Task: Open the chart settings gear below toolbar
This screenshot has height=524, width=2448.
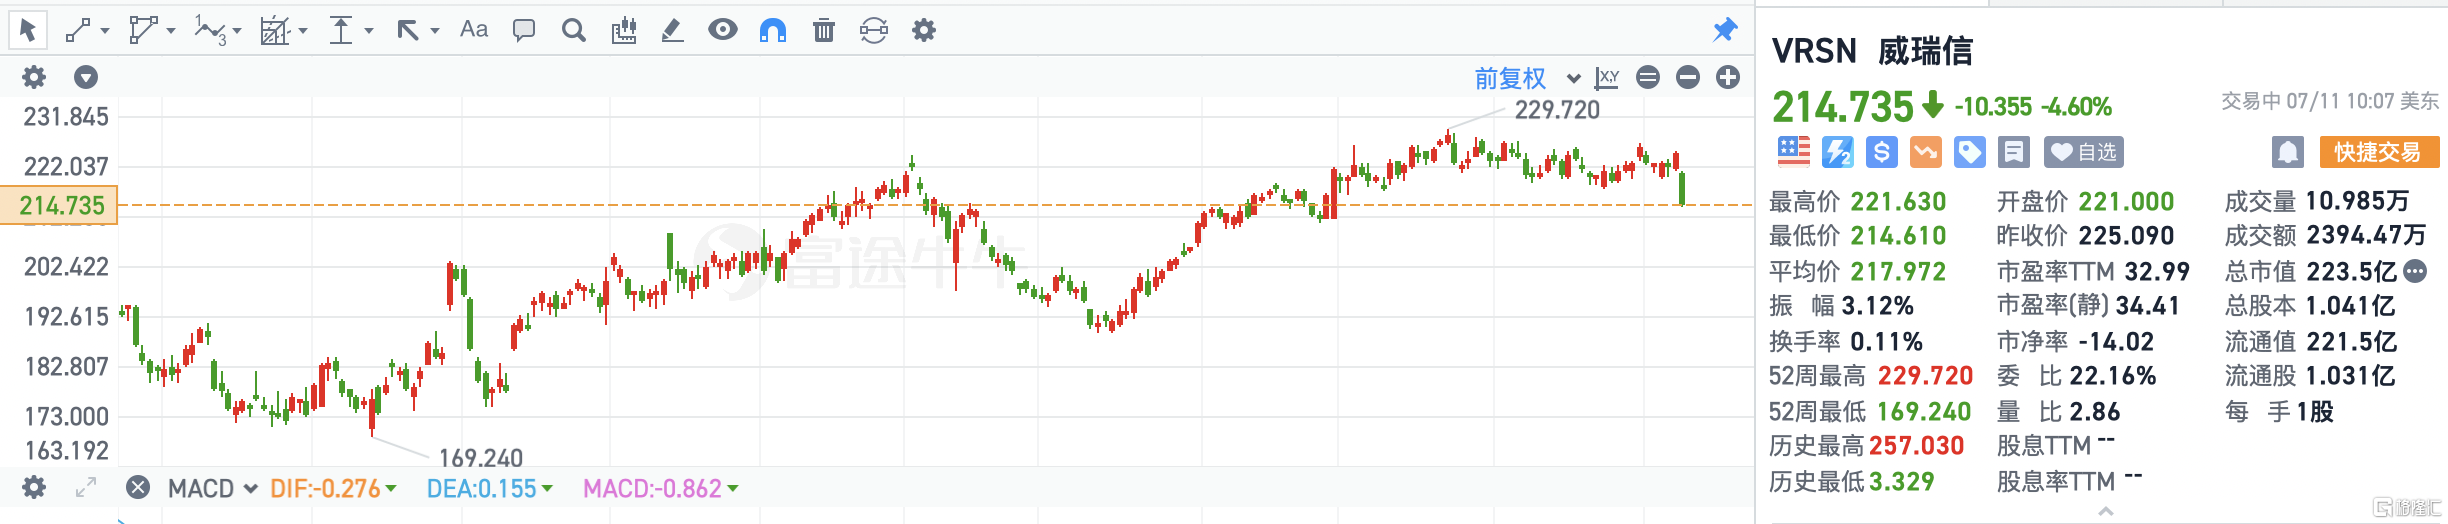Action: (x=34, y=77)
